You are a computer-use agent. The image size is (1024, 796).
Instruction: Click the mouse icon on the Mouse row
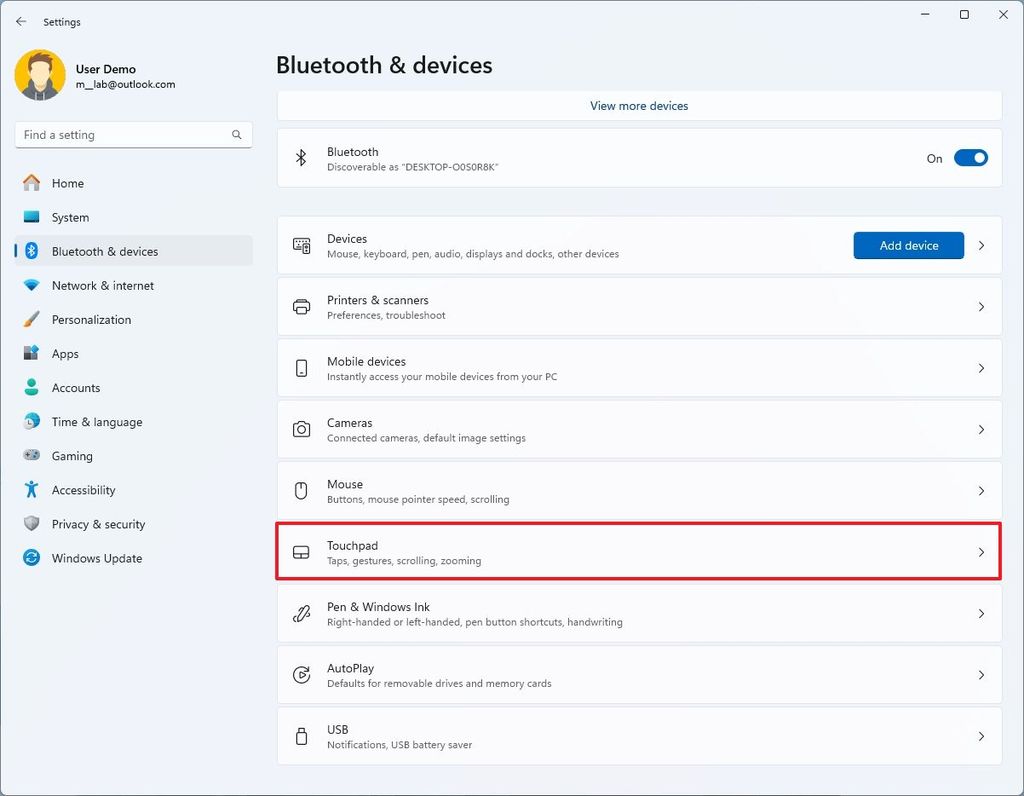[301, 491]
